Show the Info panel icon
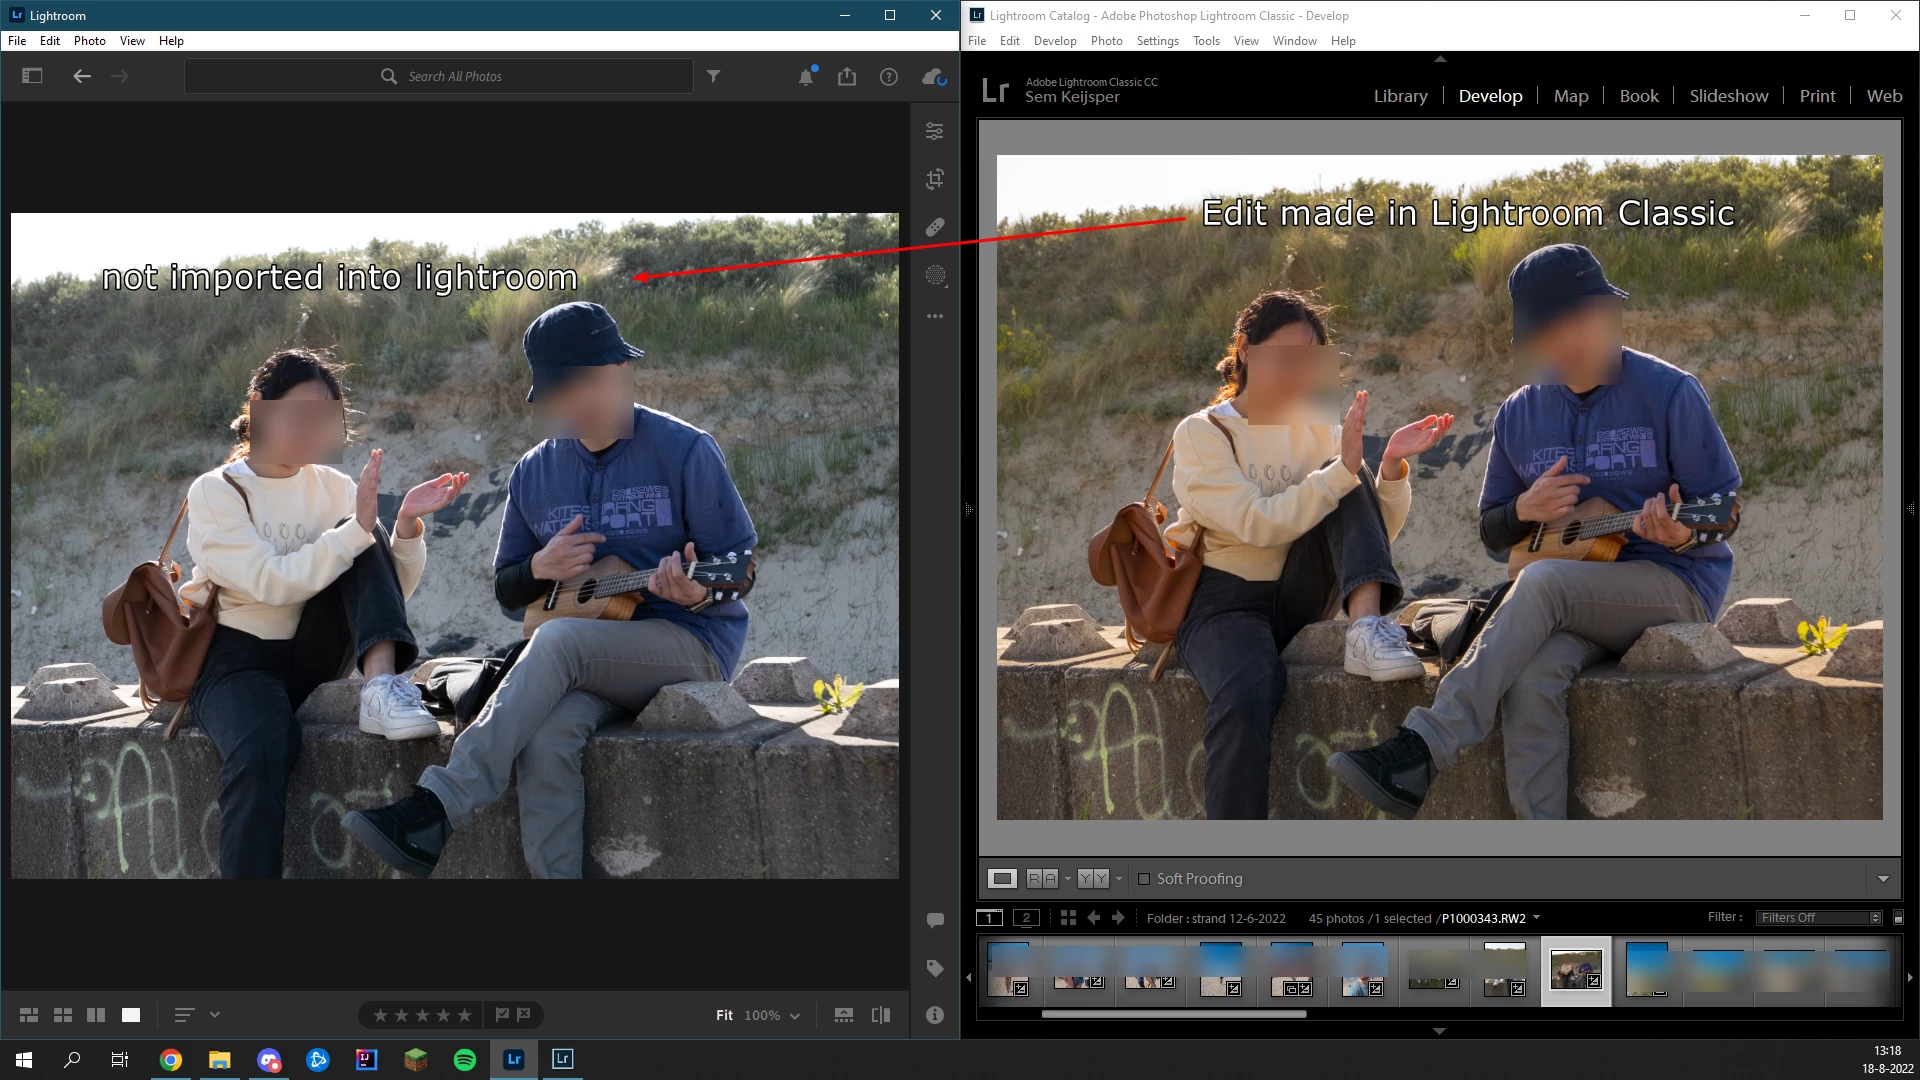 point(934,1015)
